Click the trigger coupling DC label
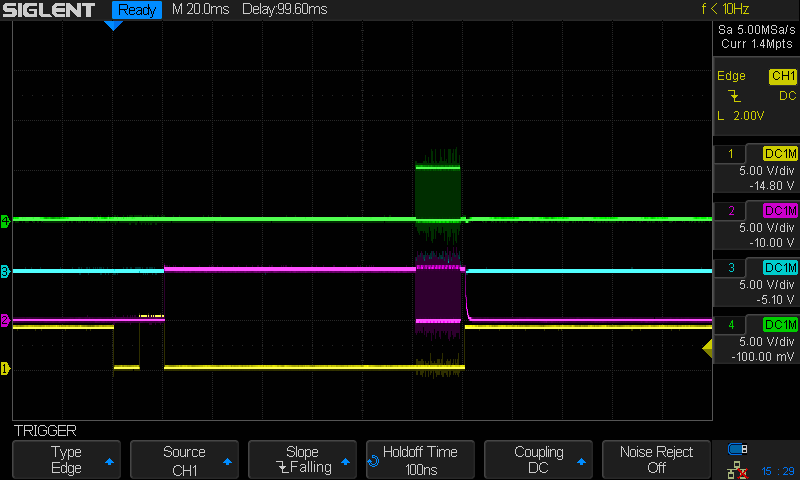 787,96
